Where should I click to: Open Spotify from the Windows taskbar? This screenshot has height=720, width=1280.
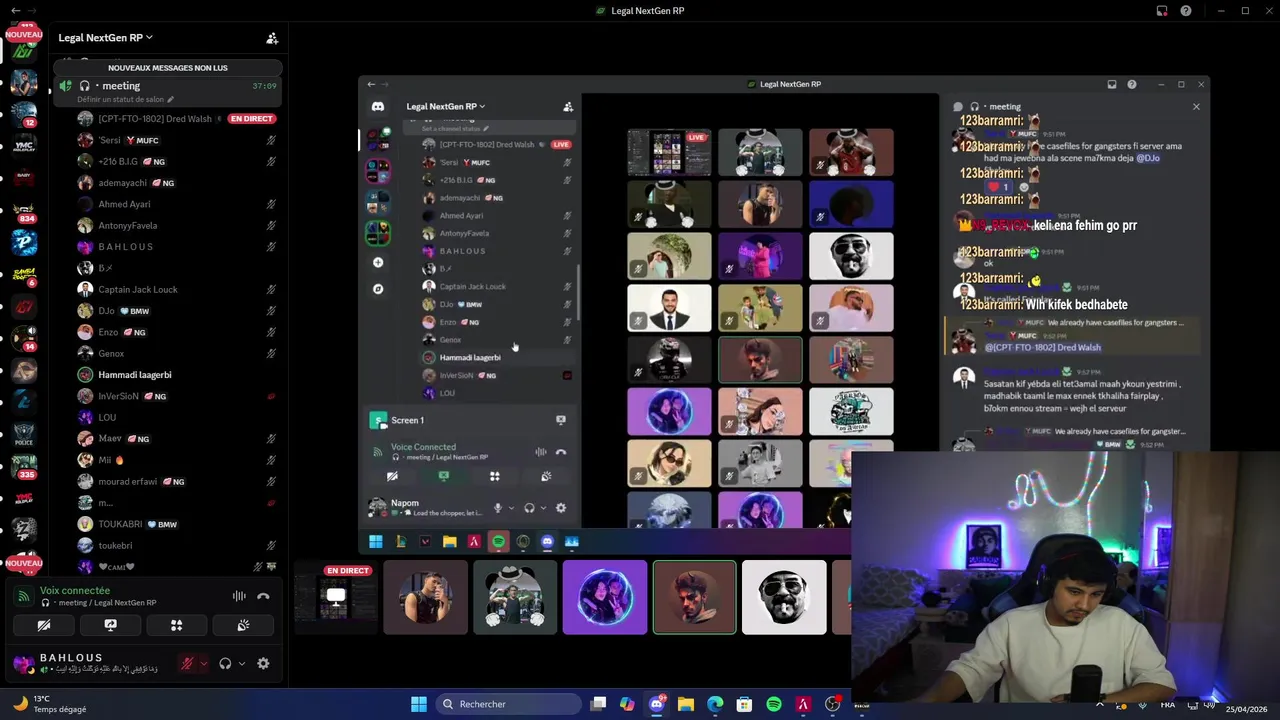774,704
